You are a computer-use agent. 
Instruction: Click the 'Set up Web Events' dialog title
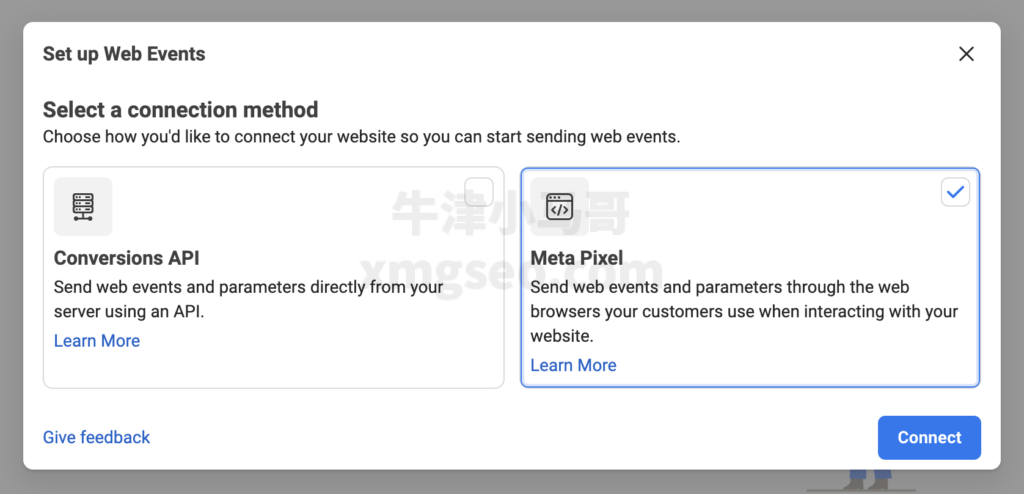(124, 54)
